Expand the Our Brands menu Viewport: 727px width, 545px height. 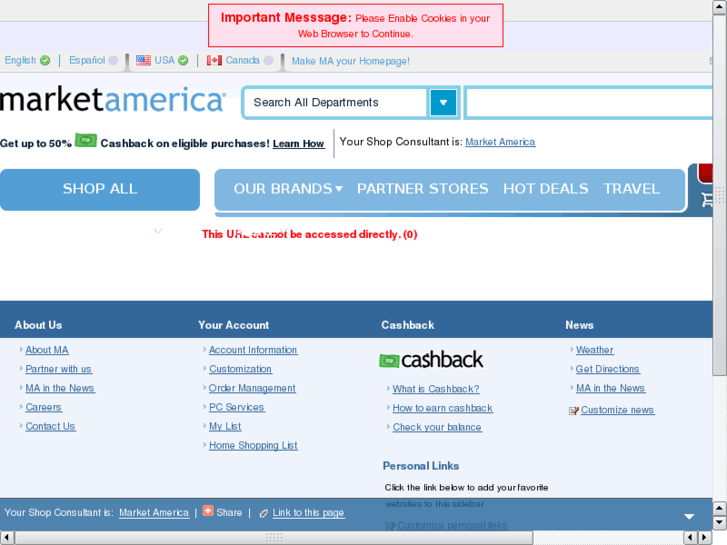tap(288, 189)
